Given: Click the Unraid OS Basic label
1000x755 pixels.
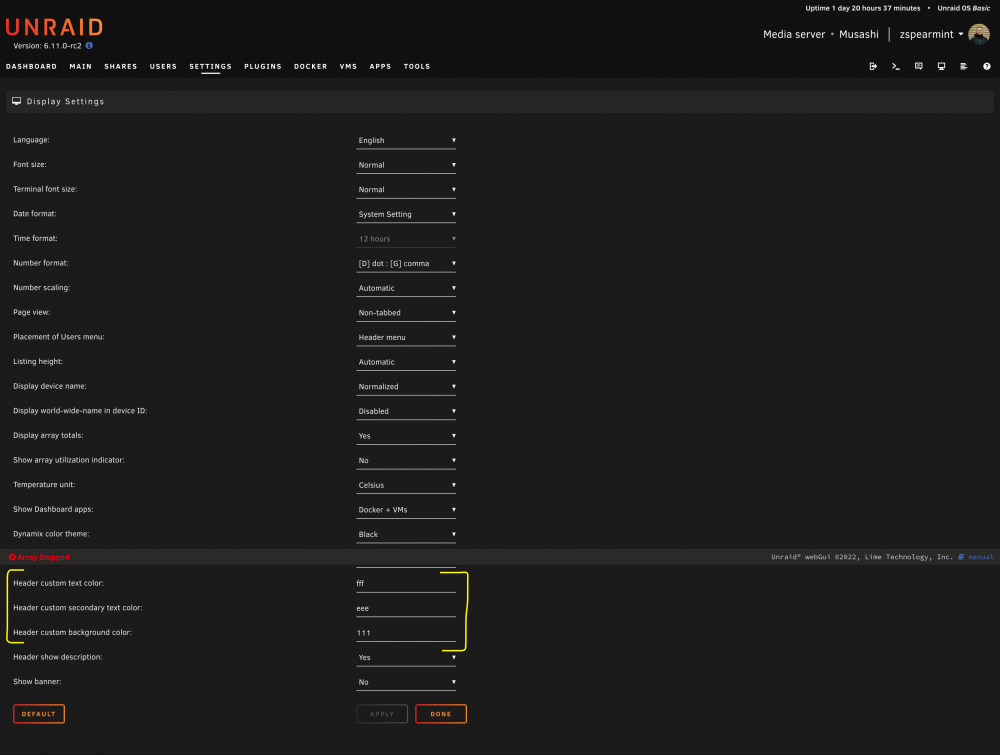Looking at the screenshot, I should coord(964,8).
